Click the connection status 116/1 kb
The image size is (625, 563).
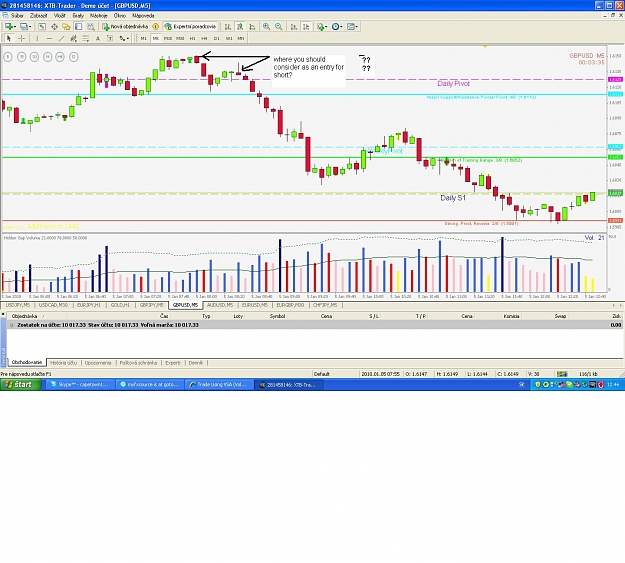[588, 374]
